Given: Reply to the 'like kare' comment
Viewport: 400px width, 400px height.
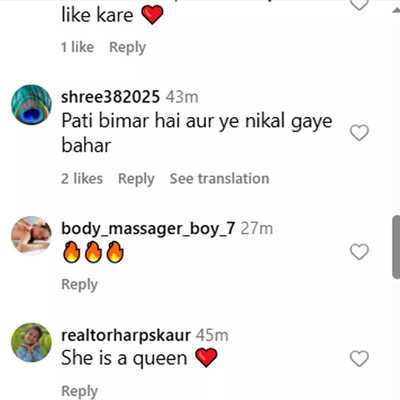Looking at the screenshot, I should [x=127, y=47].
